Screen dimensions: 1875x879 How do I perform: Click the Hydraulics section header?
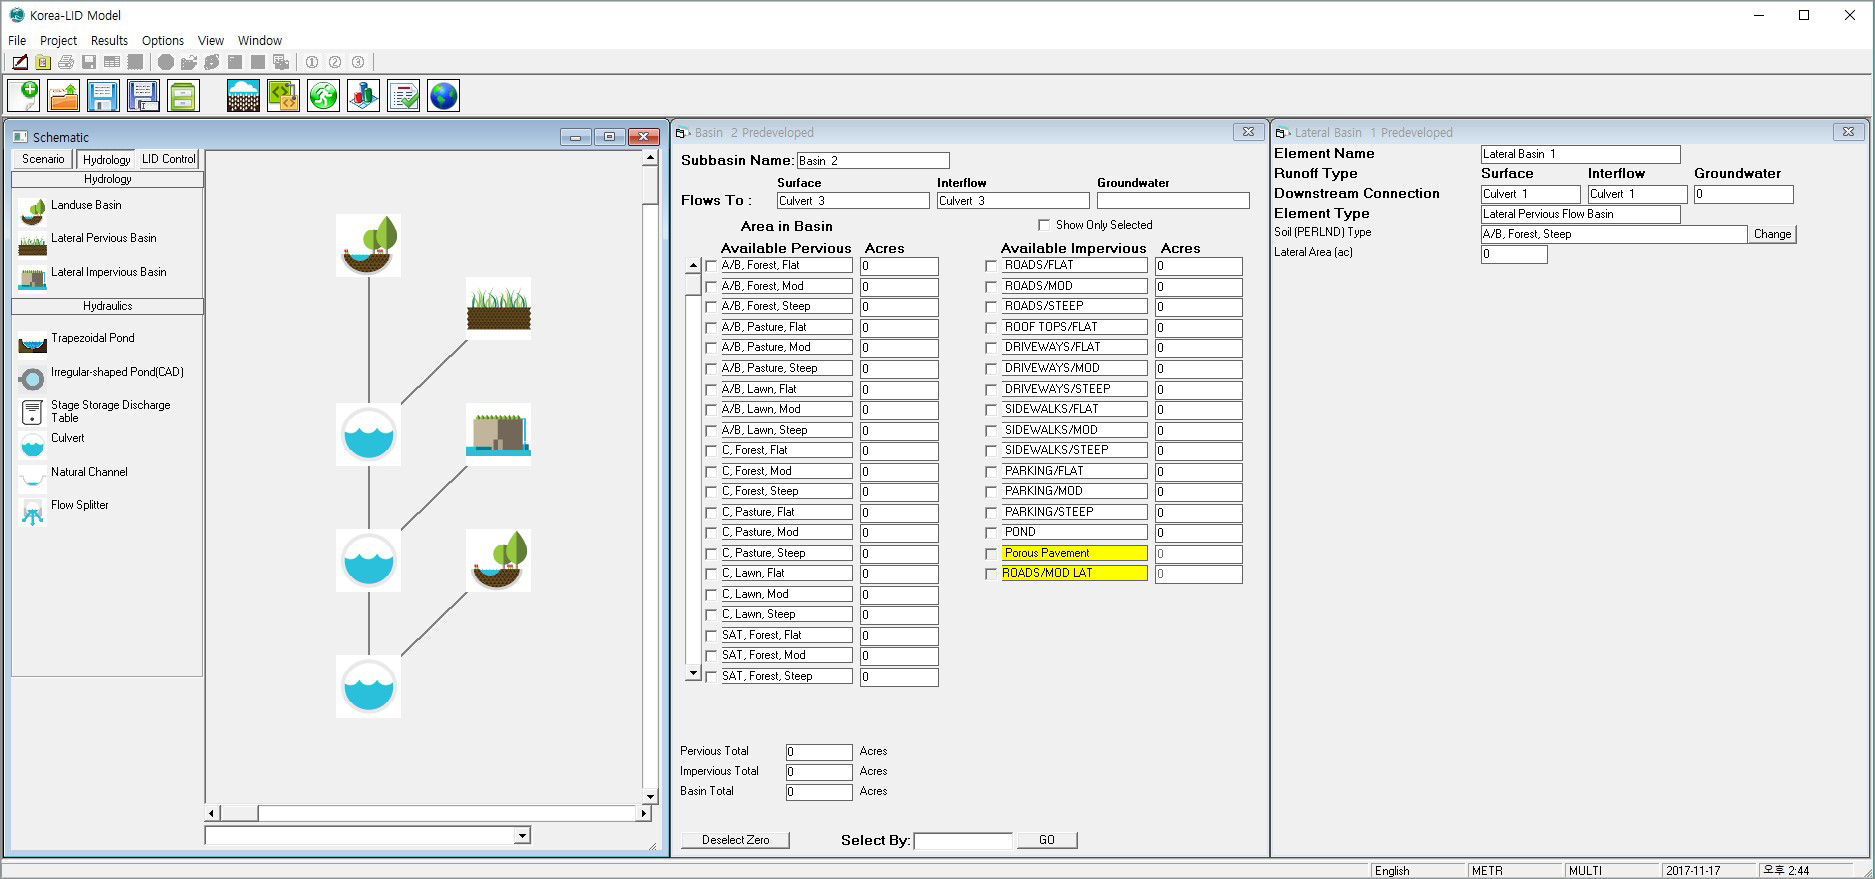click(107, 306)
